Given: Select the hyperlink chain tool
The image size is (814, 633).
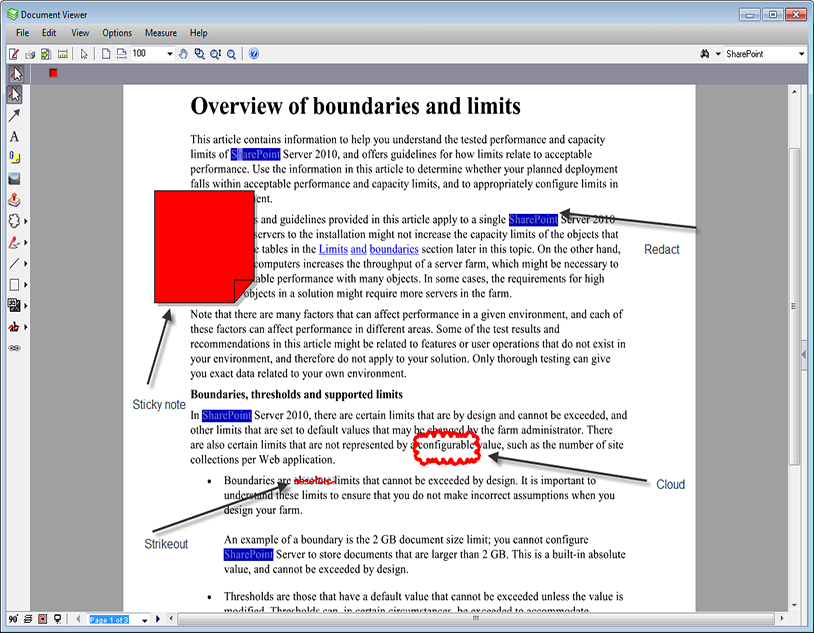Looking at the screenshot, I should (15, 348).
